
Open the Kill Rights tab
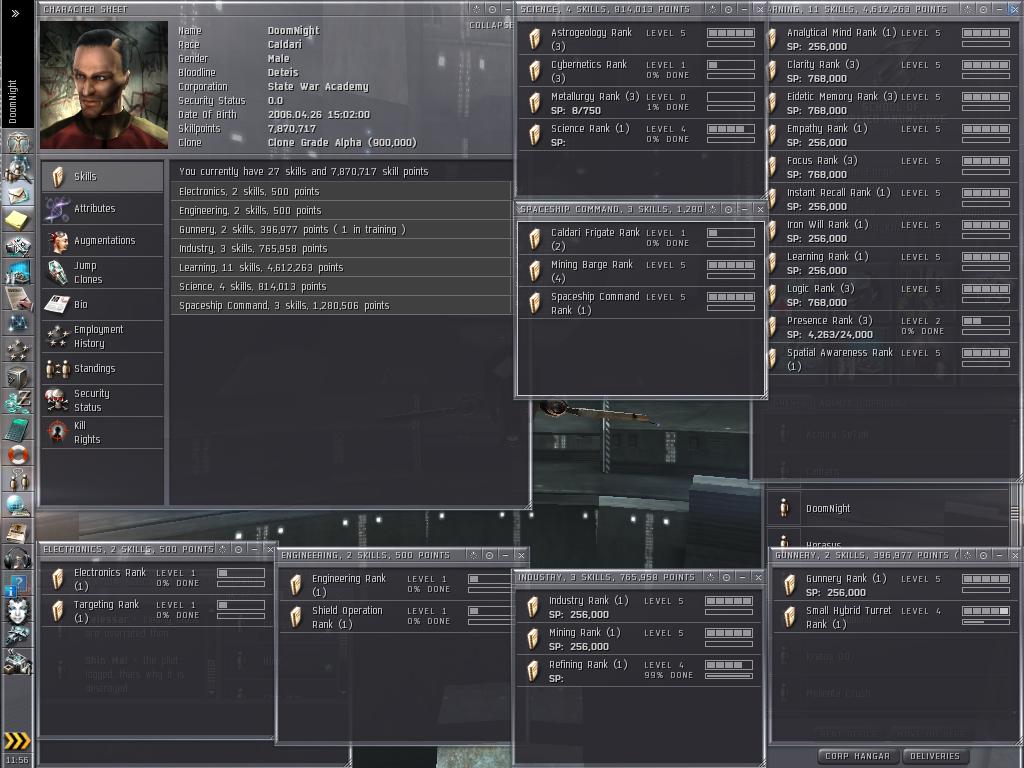[103, 432]
